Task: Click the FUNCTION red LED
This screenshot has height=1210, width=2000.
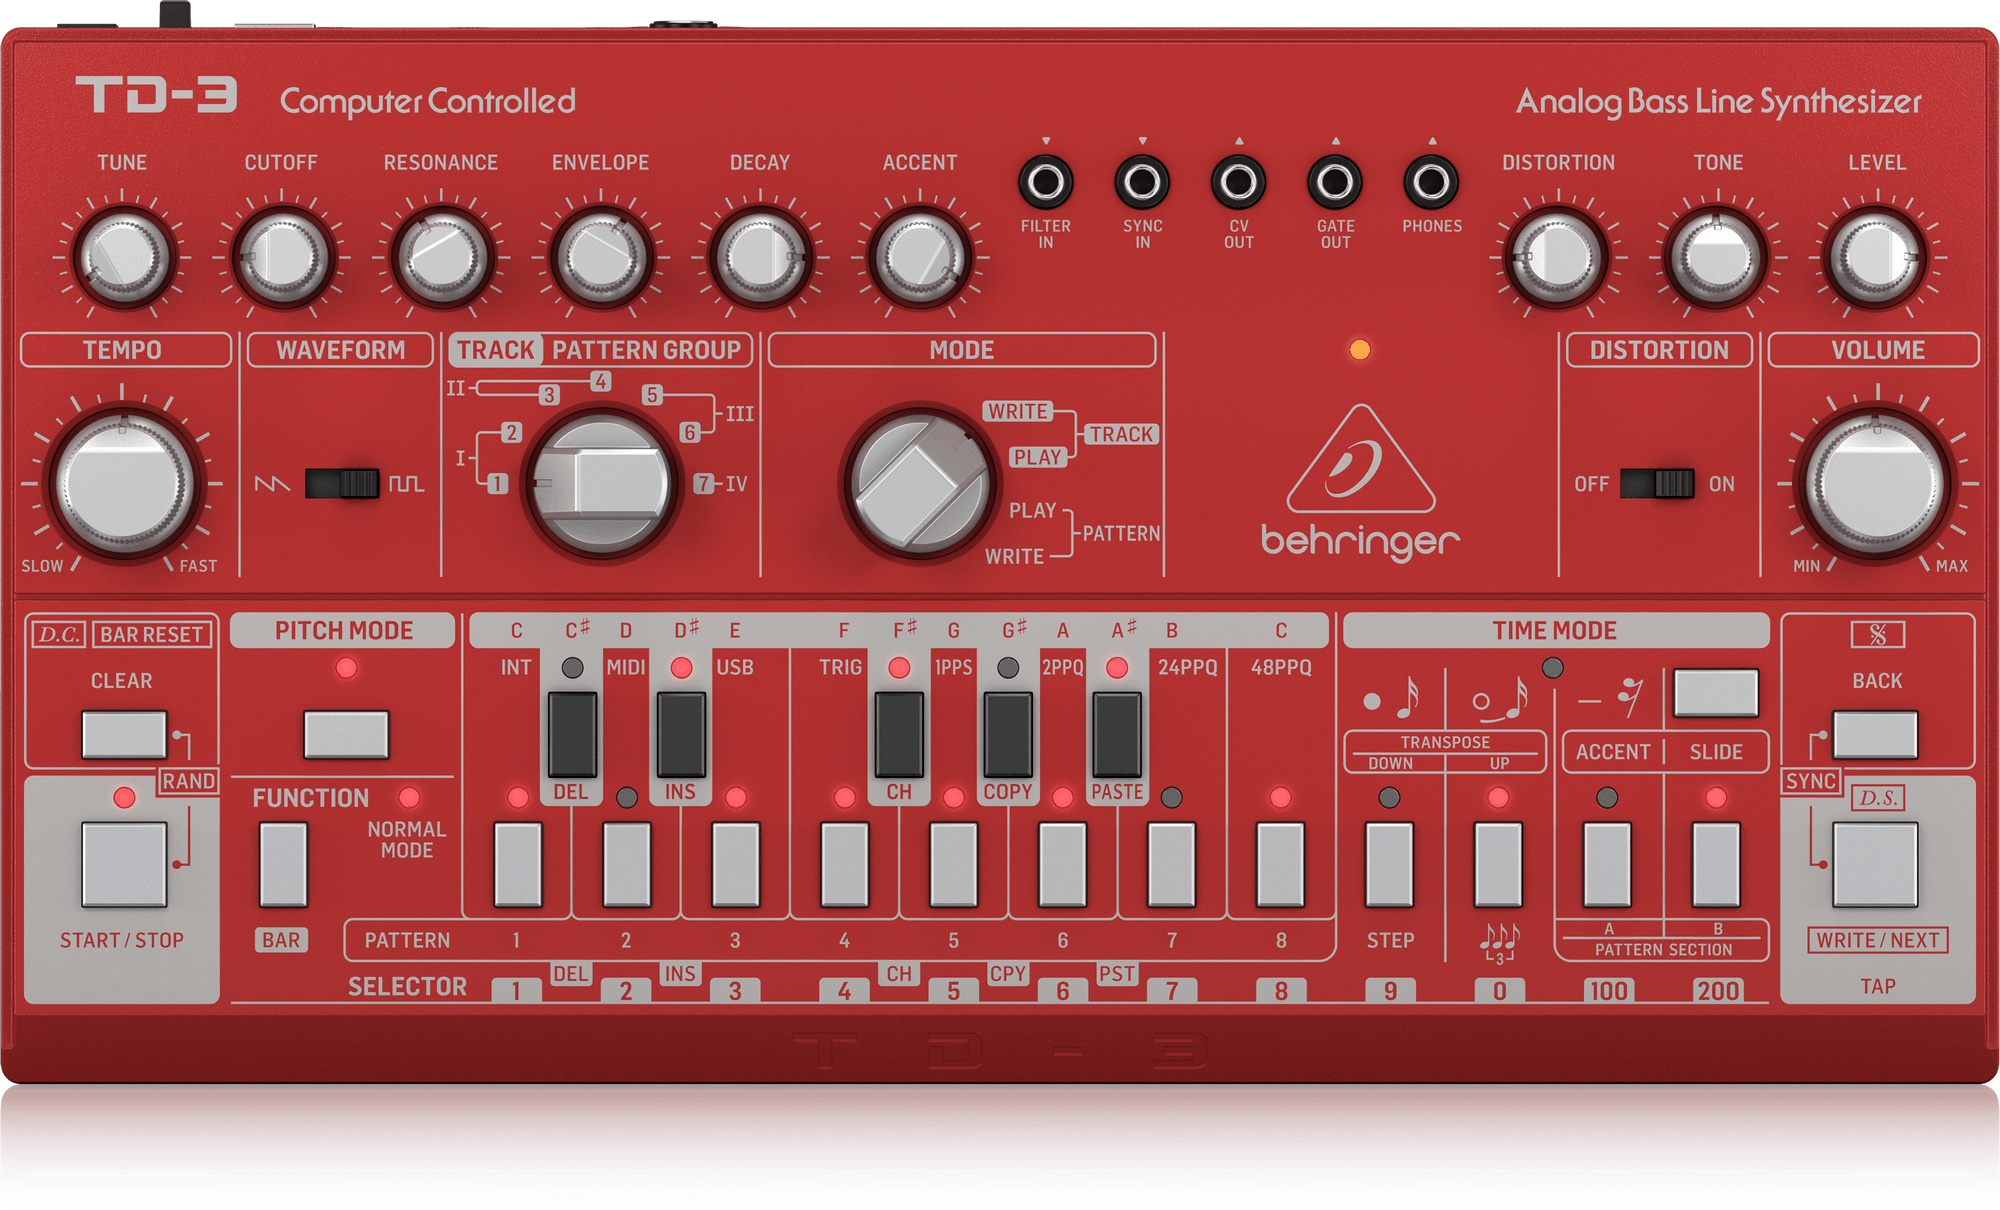Action: pos(409,797)
